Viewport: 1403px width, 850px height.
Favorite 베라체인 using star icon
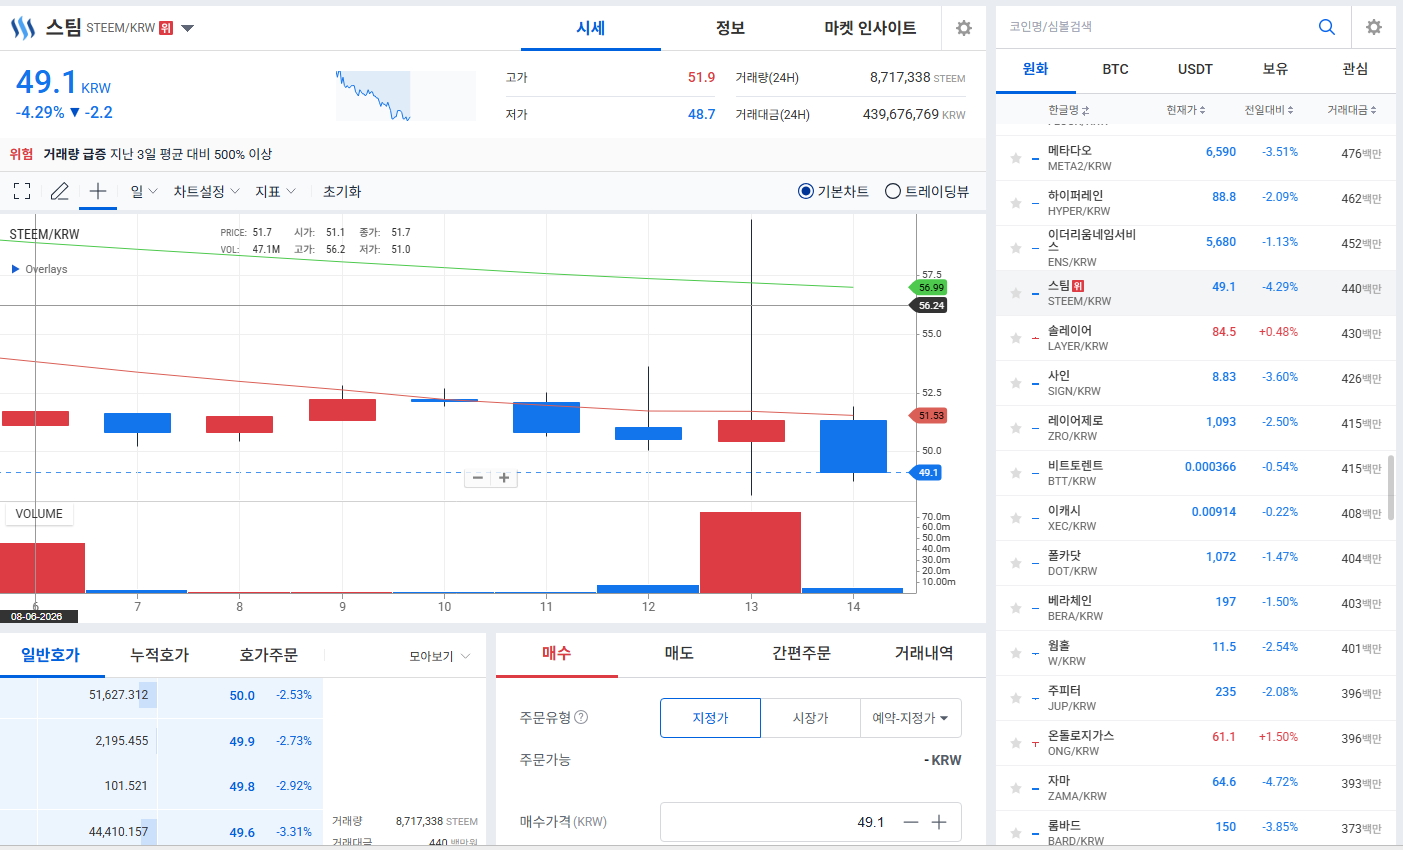pyautogui.click(x=1016, y=608)
